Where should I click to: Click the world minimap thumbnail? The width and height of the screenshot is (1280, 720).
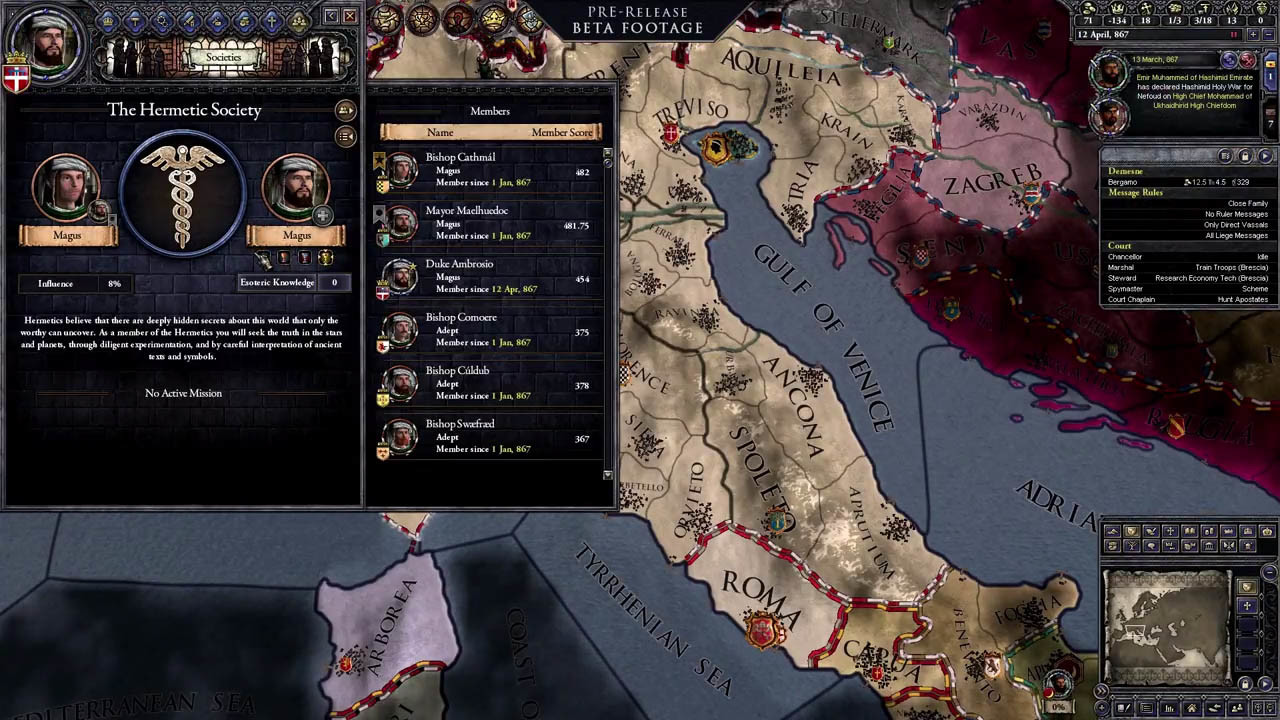pos(1166,627)
